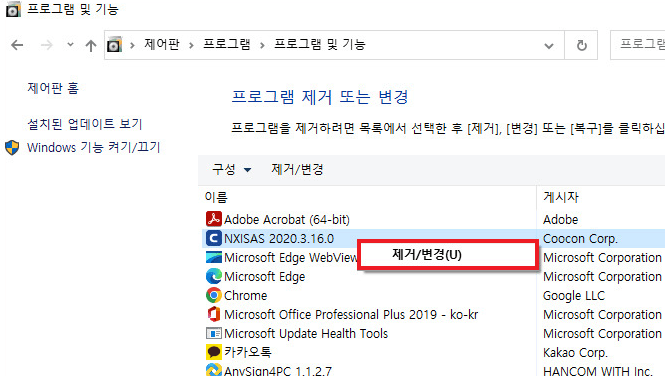Viewport: 665px width, 376px height.
Task: Click publisher cell Kakao Corp.
Action: click(x=575, y=352)
